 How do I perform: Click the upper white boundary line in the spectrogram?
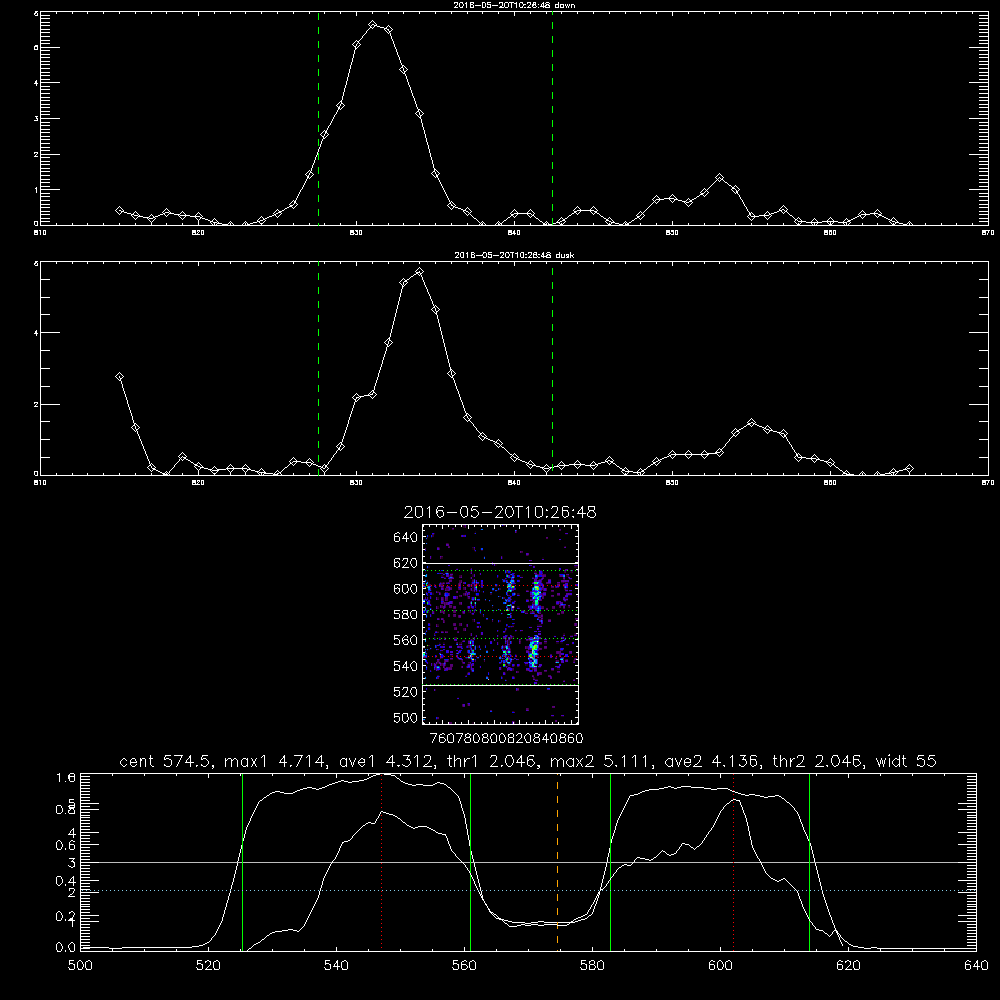[501, 563]
